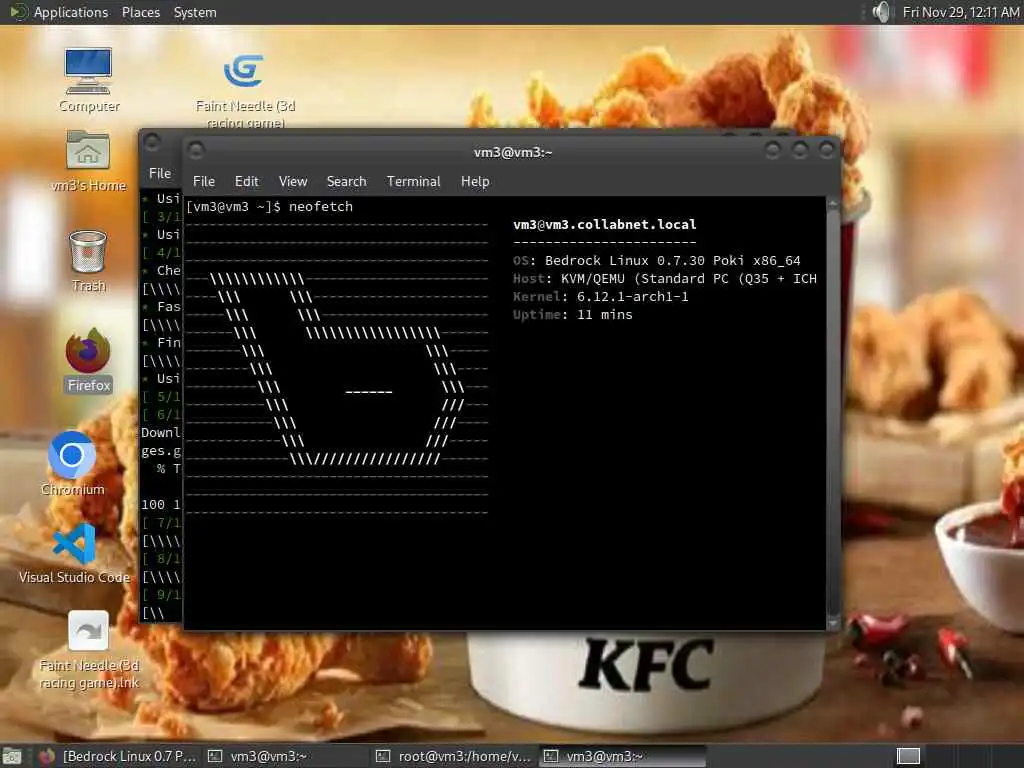Launch Chromium from the desktop
Screen dimensions: 1024x768
[x=72, y=463]
